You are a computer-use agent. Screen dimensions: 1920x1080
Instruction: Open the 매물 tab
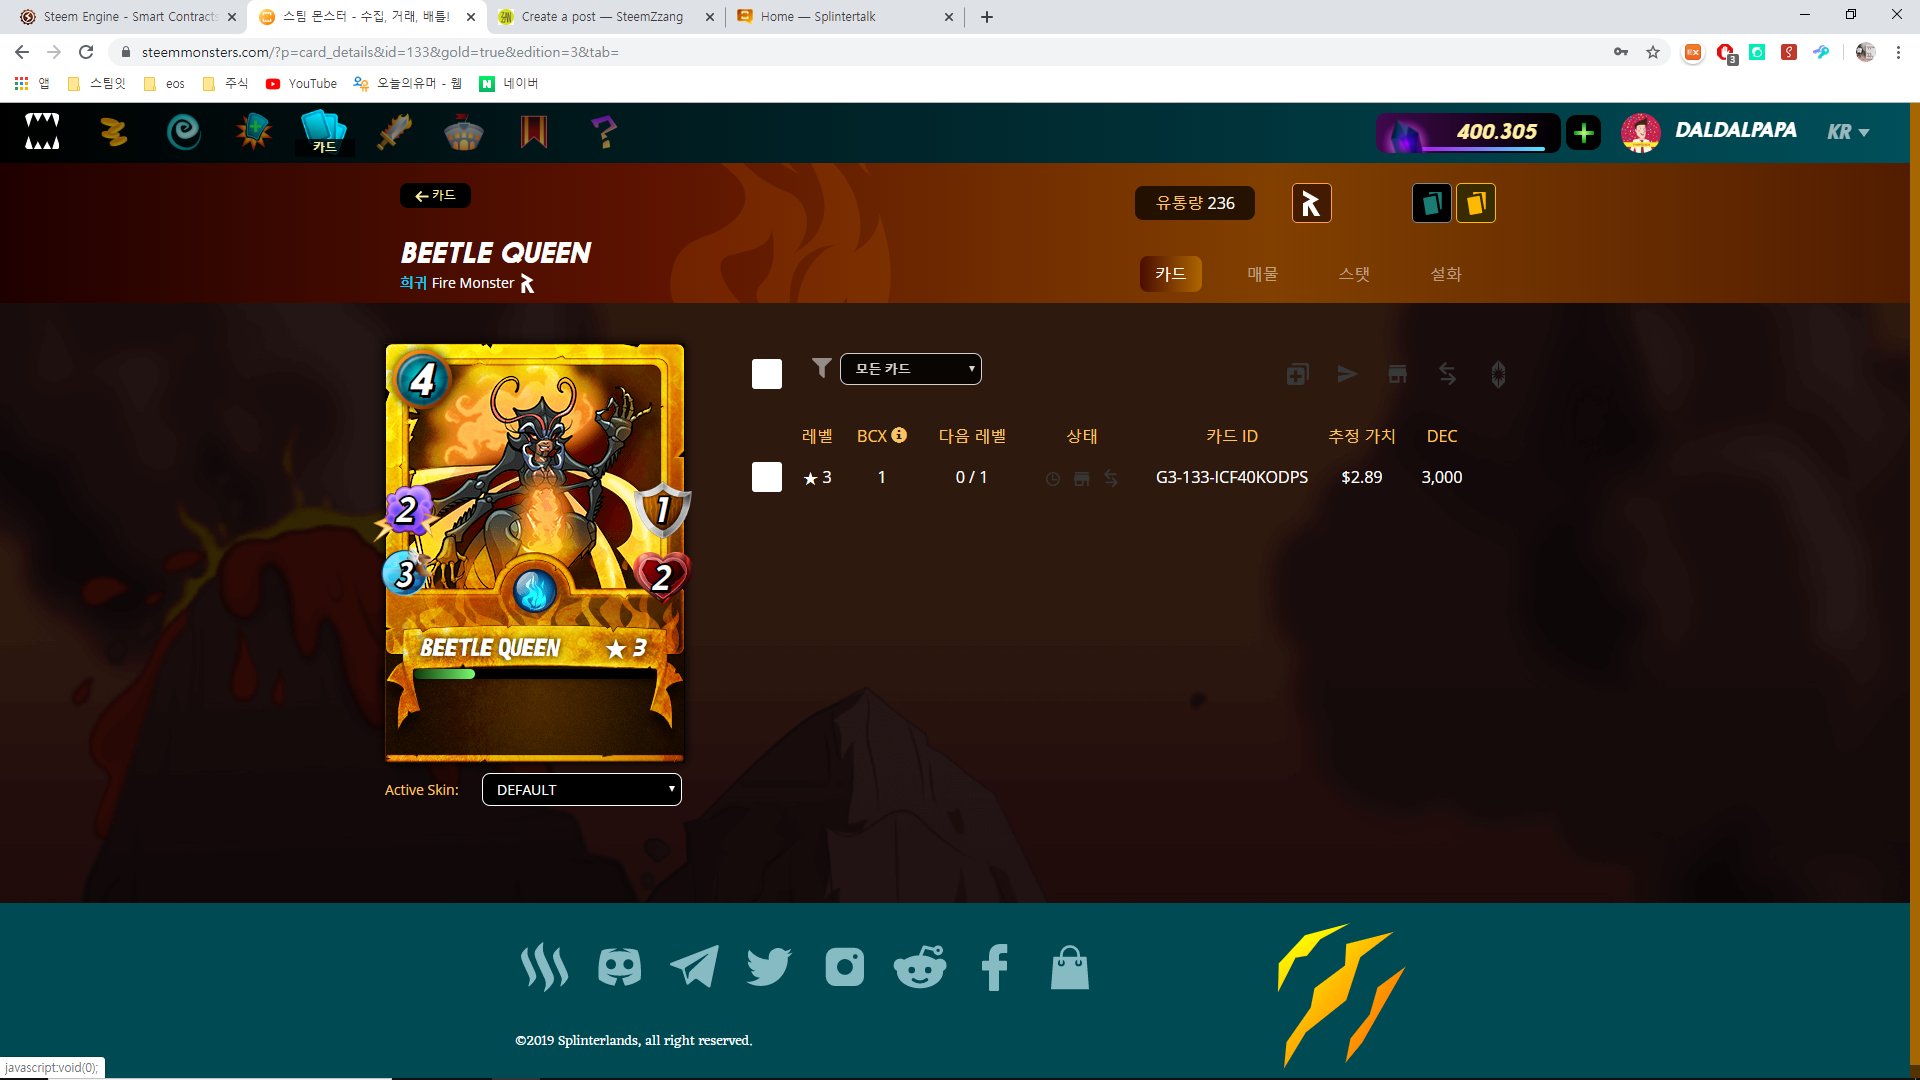(x=1262, y=273)
